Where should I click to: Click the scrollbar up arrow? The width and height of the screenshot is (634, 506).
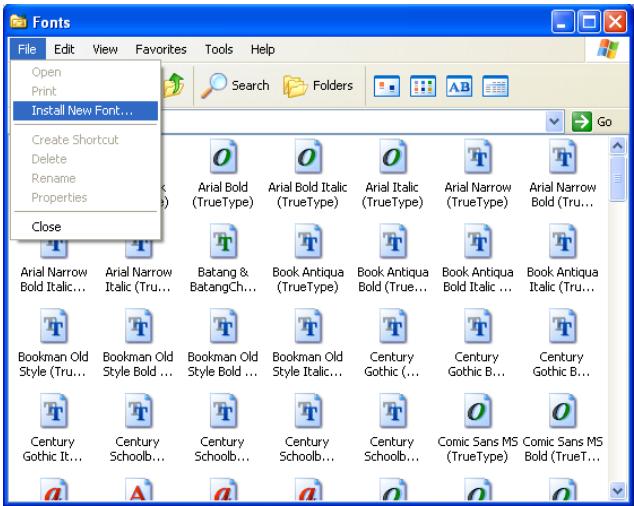[x=617, y=146]
